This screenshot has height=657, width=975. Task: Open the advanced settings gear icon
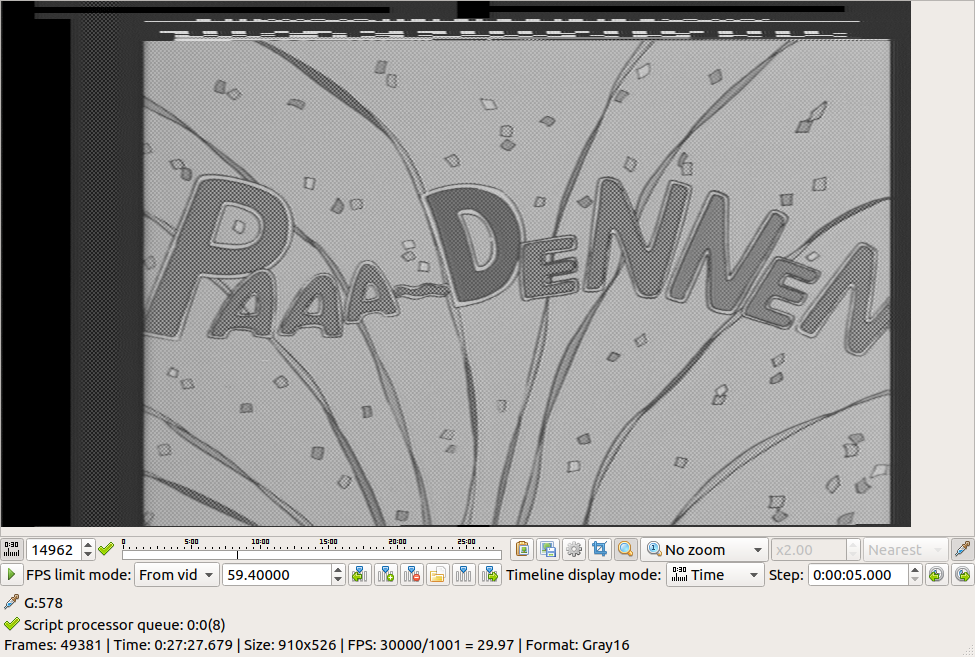click(x=574, y=549)
